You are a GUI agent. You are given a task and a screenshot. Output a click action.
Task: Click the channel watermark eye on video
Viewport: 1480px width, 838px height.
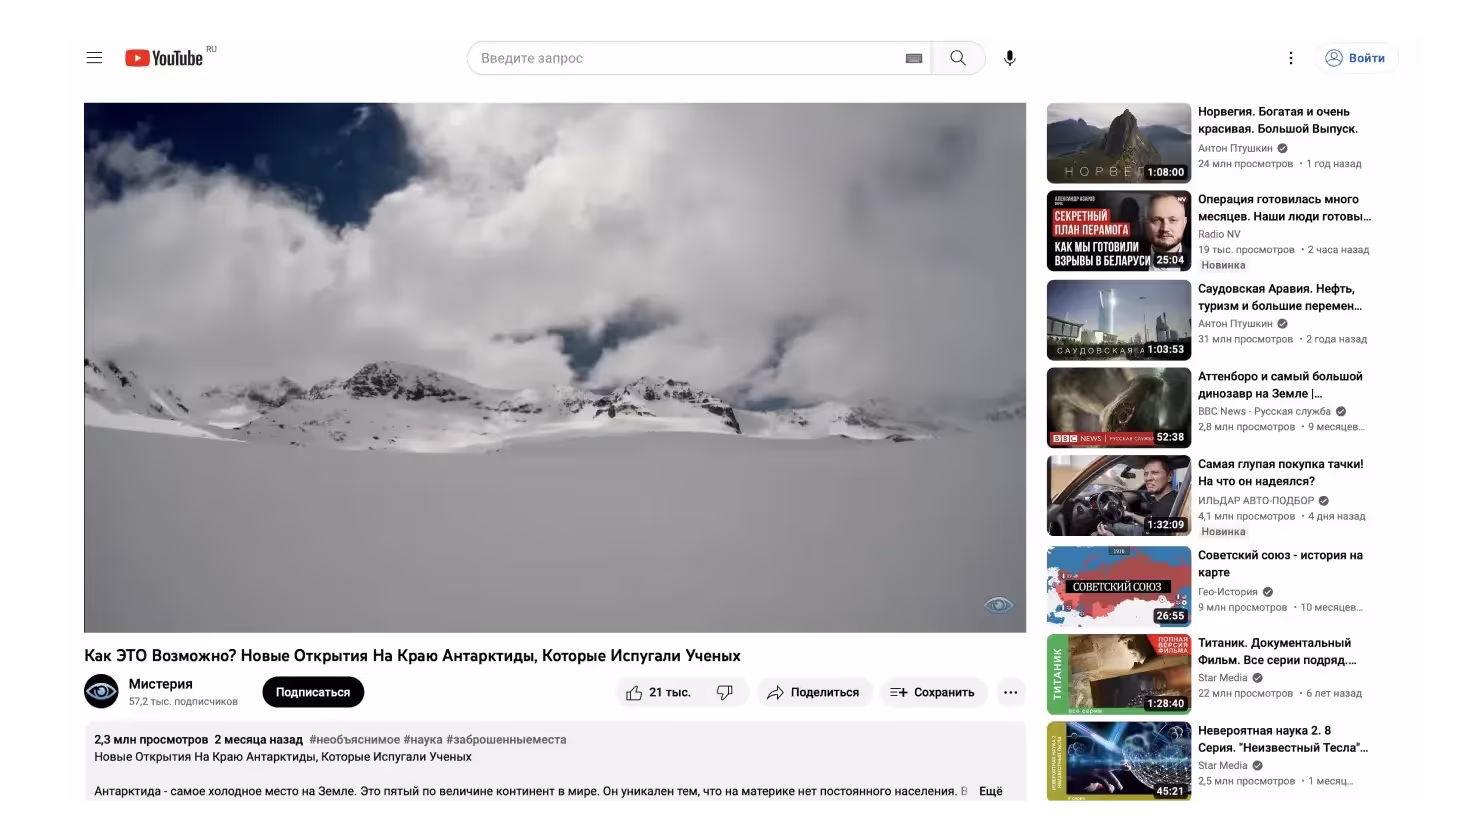click(x=998, y=604)
